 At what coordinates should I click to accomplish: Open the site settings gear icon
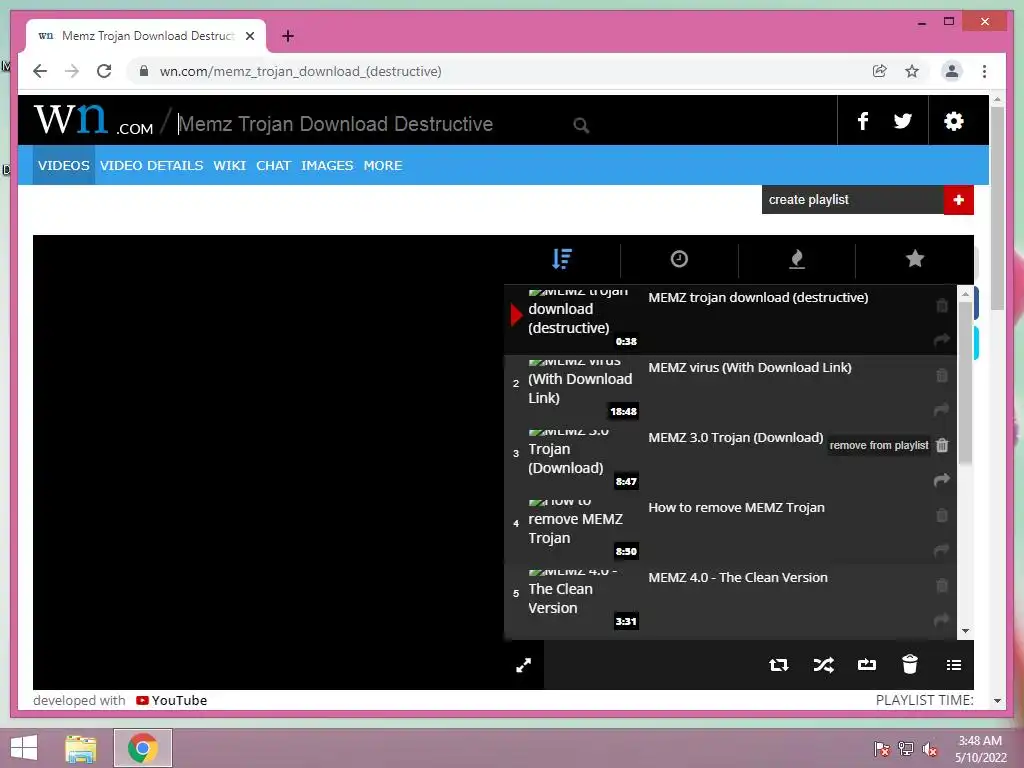pos(953,121)
